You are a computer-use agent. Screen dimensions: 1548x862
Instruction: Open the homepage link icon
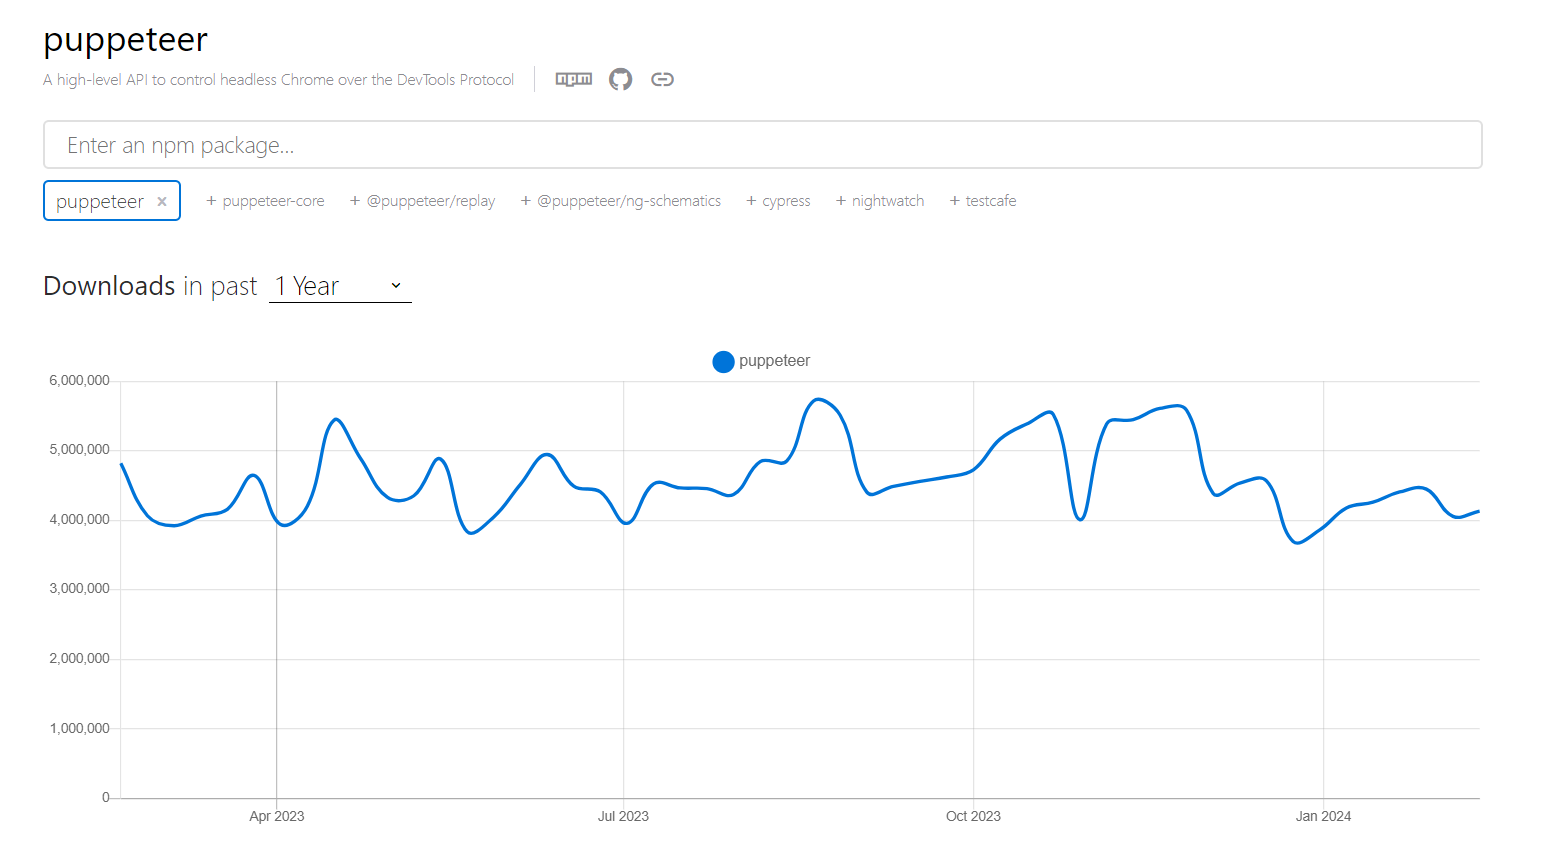point(662,79)
